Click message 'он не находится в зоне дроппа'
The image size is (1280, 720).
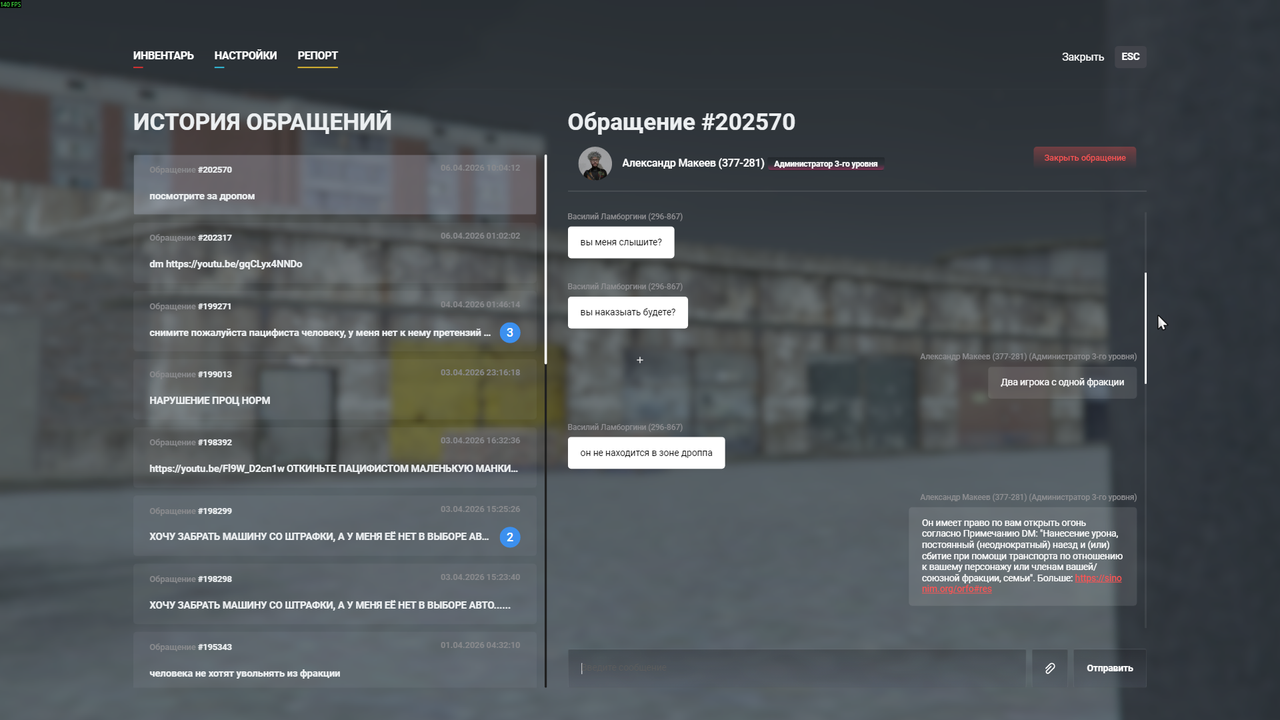click(646, 452)
